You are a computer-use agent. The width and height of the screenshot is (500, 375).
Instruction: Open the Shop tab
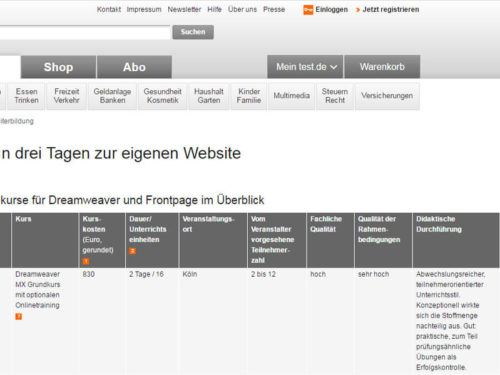coord(58,67)
